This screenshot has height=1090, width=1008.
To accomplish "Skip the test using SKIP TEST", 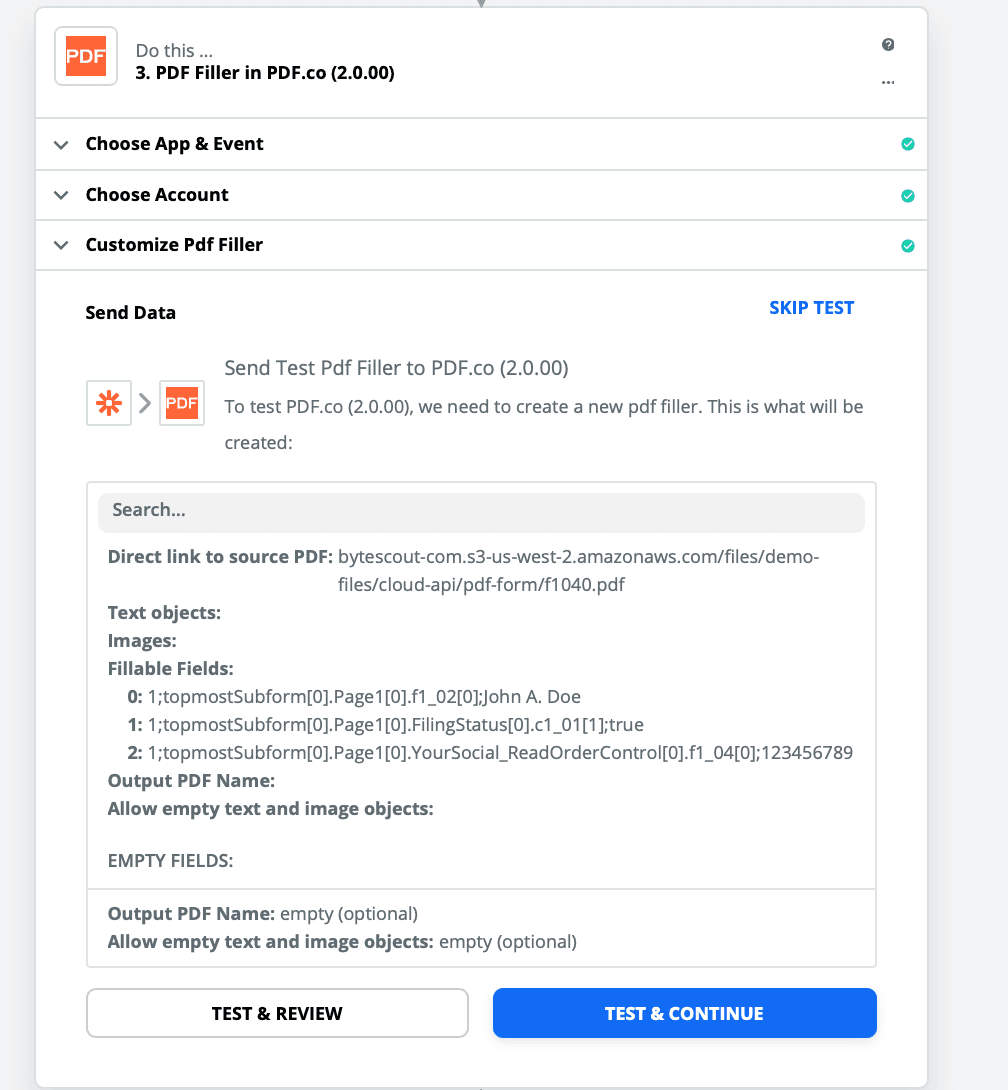I will (x=811, y=307).
